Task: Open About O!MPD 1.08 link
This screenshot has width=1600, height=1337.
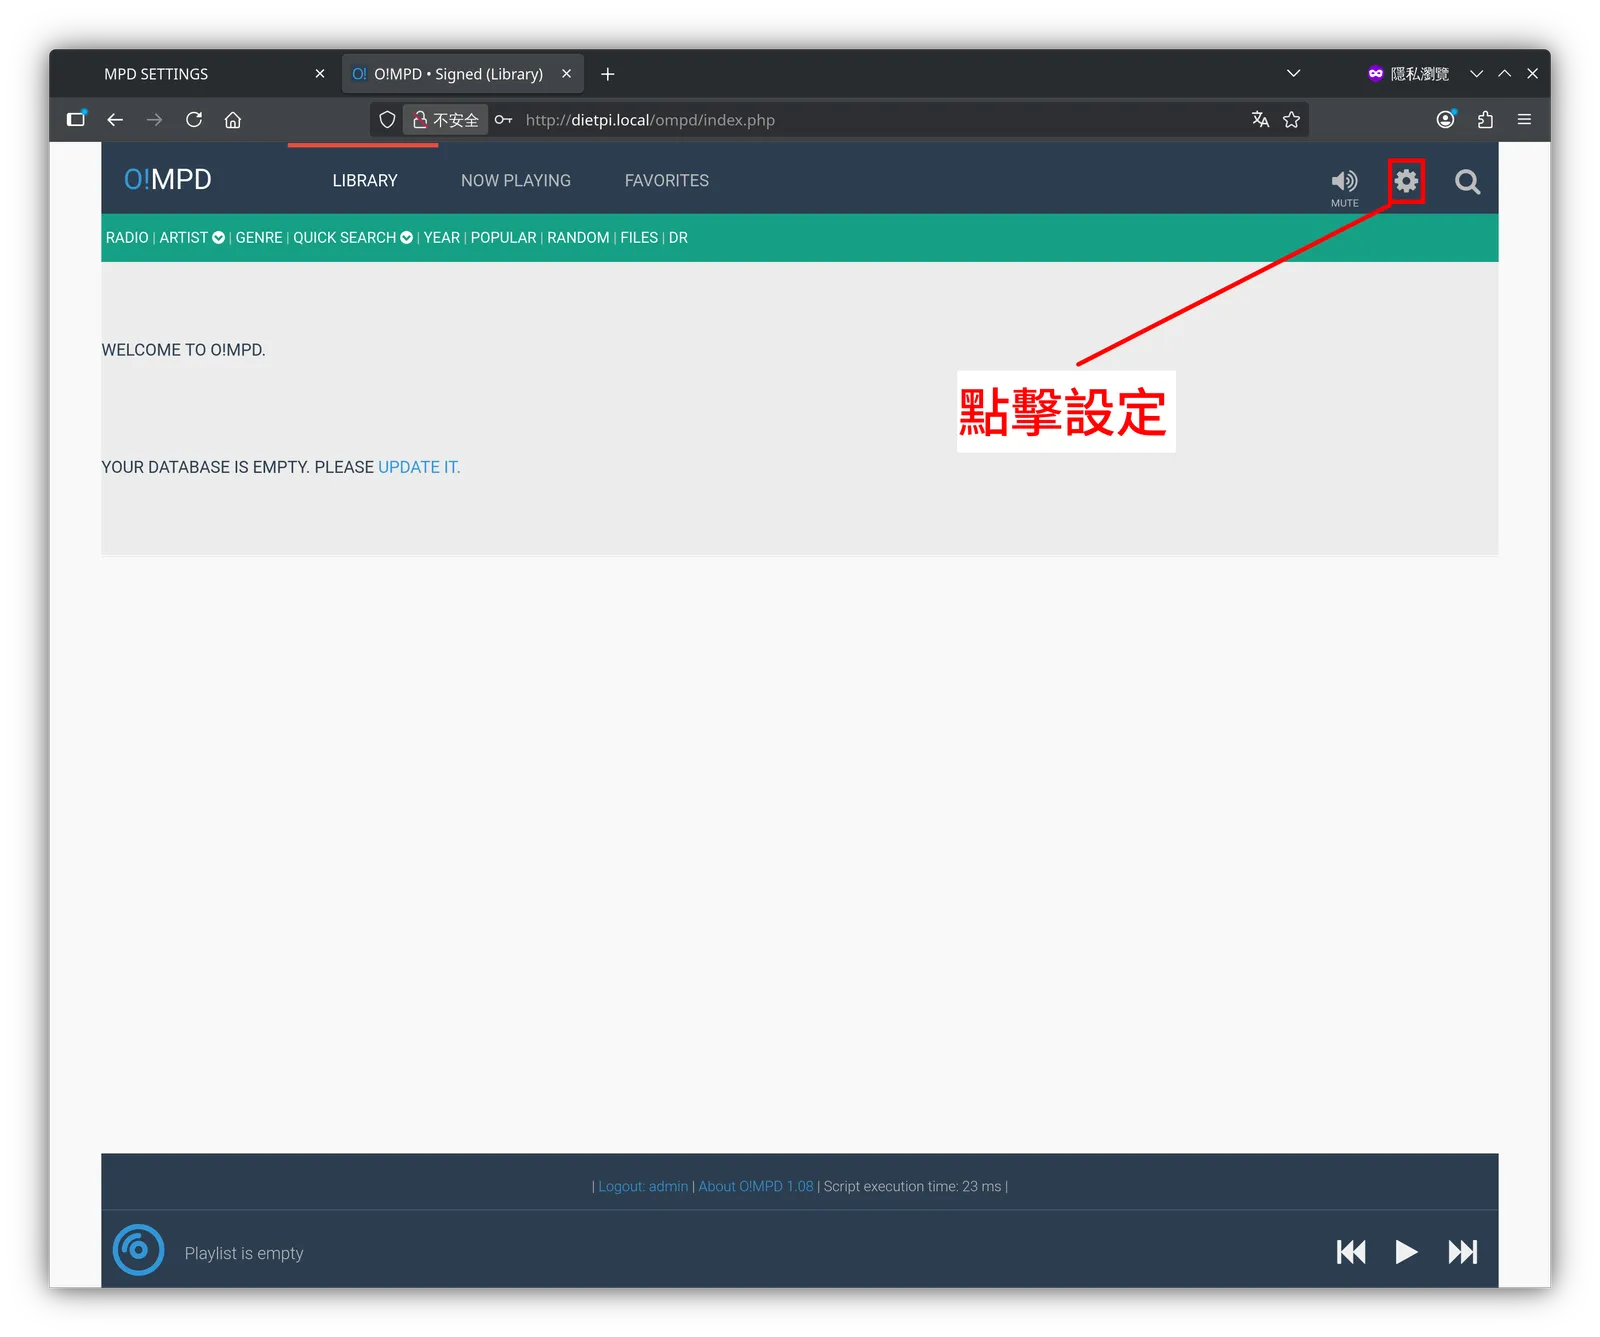Action: (756, 1186)
